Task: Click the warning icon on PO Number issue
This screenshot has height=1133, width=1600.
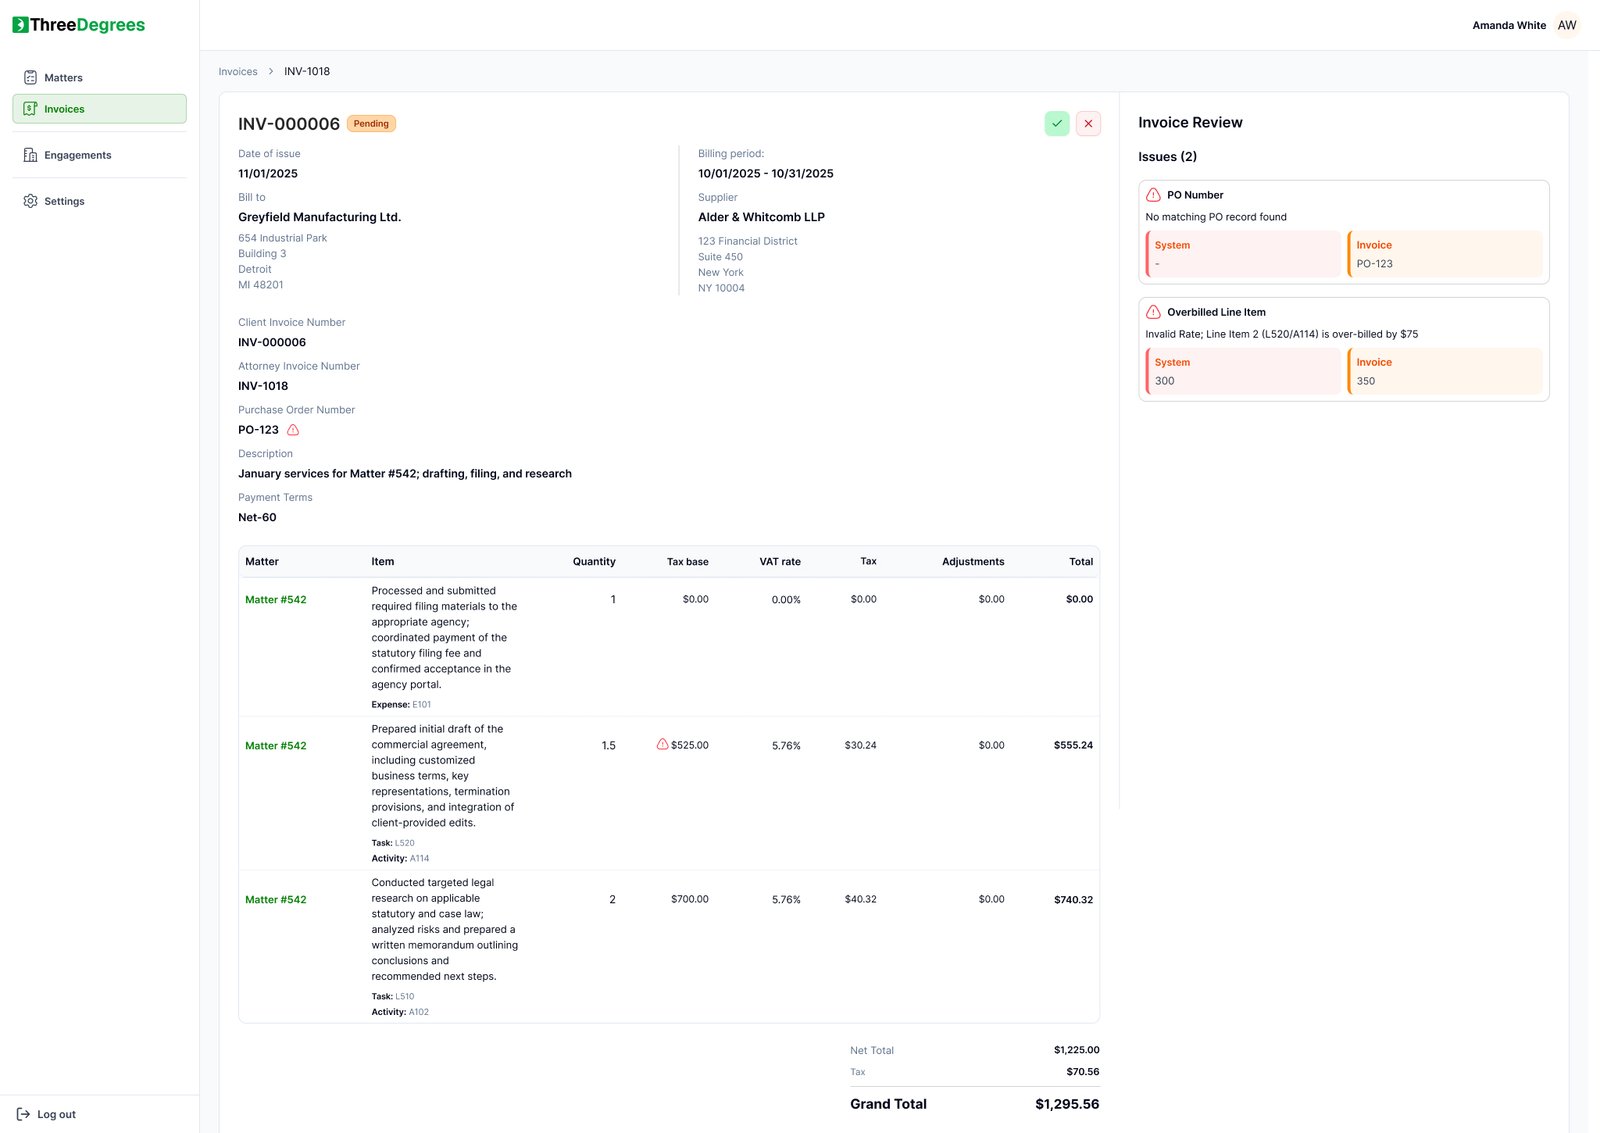Action: [x=1155, y=195]
